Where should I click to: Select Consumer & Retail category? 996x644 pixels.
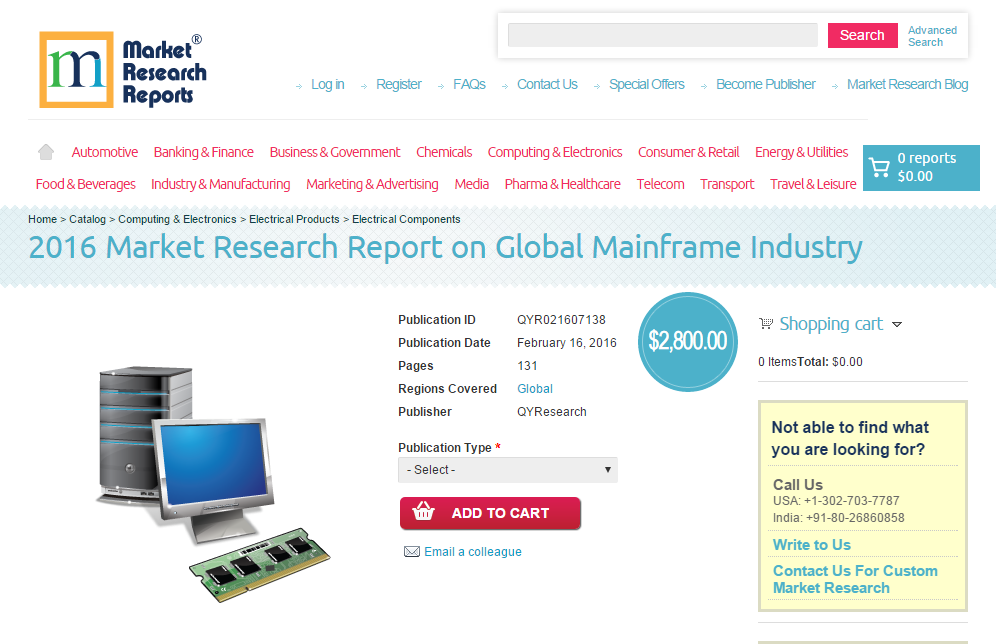point(689,152)
